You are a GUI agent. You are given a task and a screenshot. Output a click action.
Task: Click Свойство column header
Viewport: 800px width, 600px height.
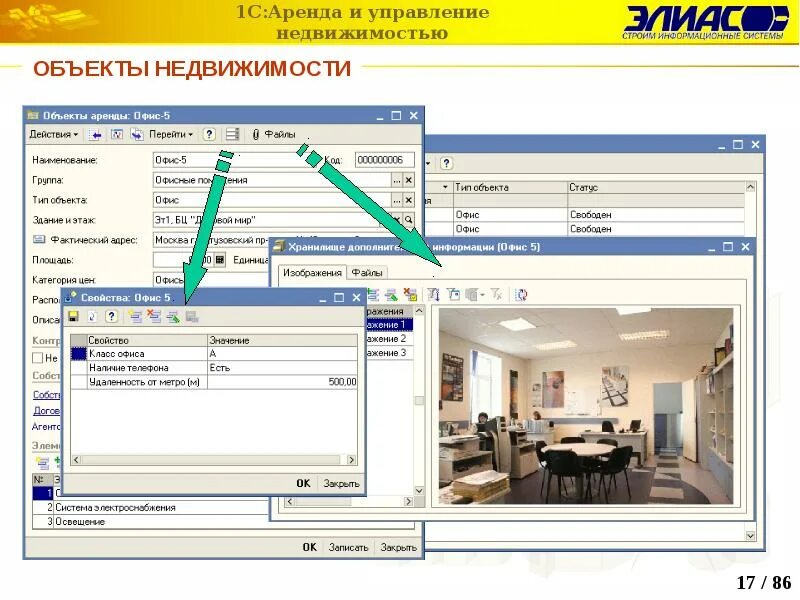(147, 340)
